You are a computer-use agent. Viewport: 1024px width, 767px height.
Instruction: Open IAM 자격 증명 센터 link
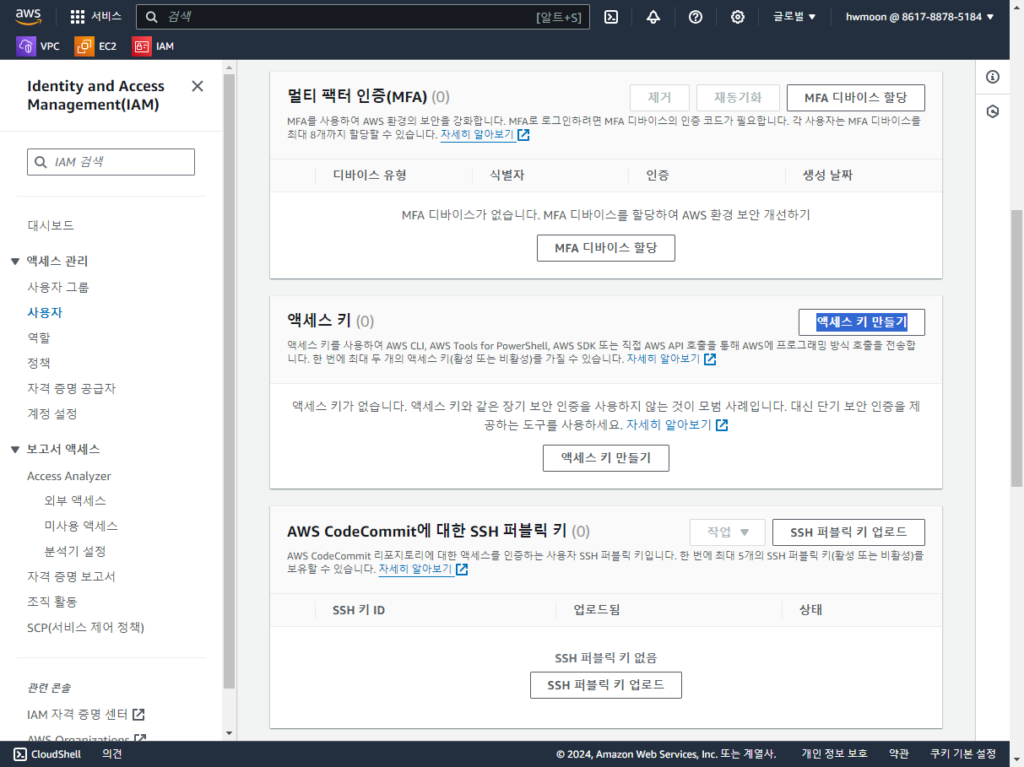pyautogui.click(x=77, y=715)
